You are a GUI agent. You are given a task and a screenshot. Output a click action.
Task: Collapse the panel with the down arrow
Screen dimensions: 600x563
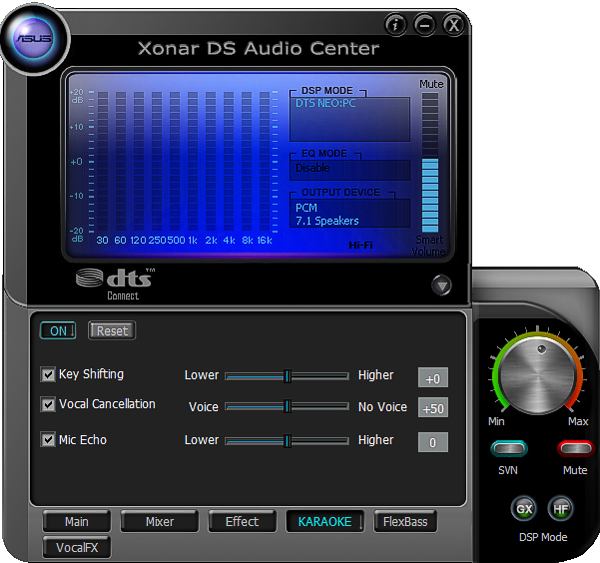point(441,285)
